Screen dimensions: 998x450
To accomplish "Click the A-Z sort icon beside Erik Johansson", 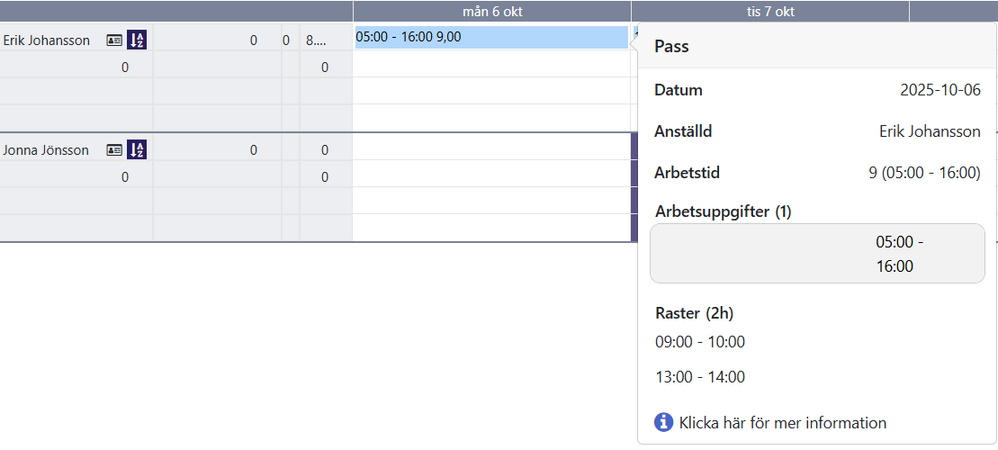I will click(x=137, y=40).
